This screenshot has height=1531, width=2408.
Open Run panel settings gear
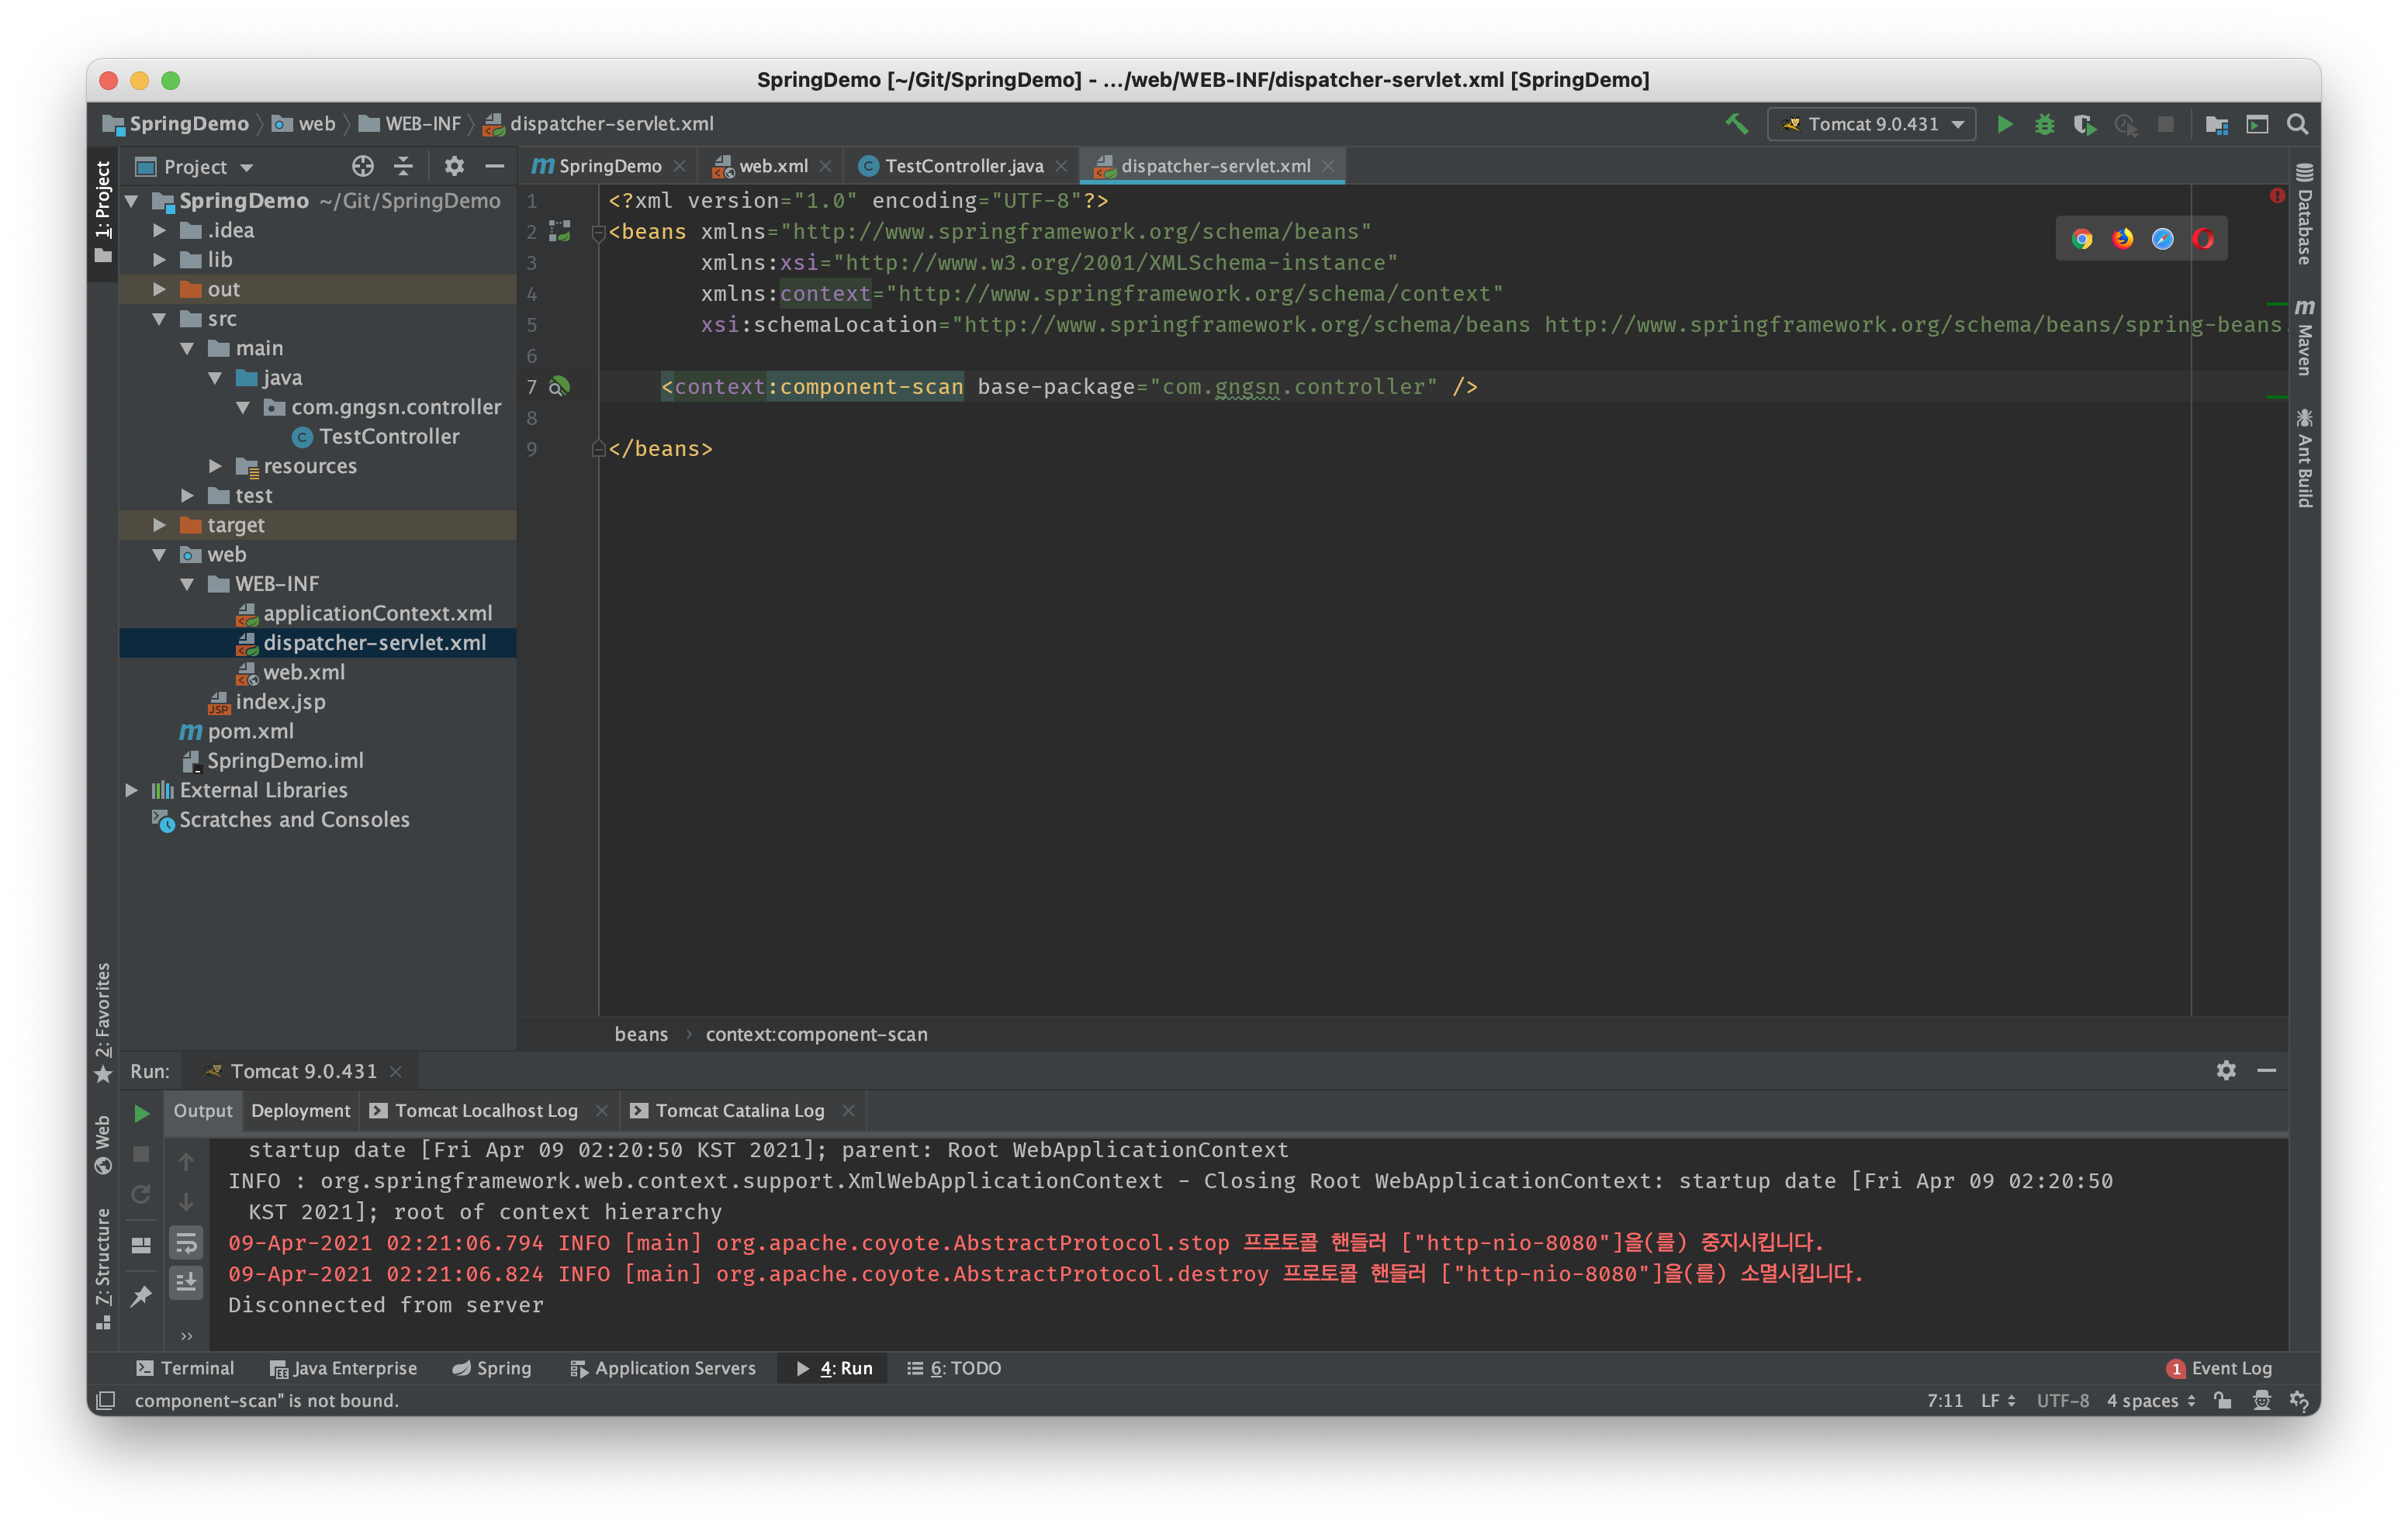click(2226, 1071)
